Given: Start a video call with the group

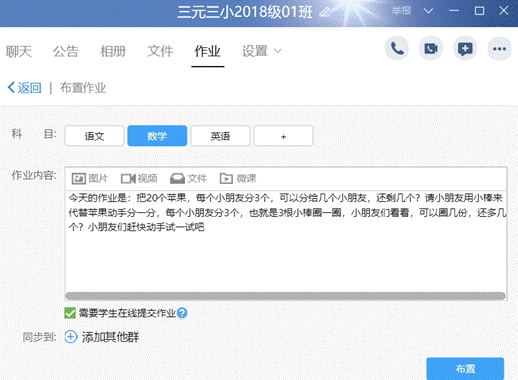Looking at the screenshot, I should click(x=431, y=49).
